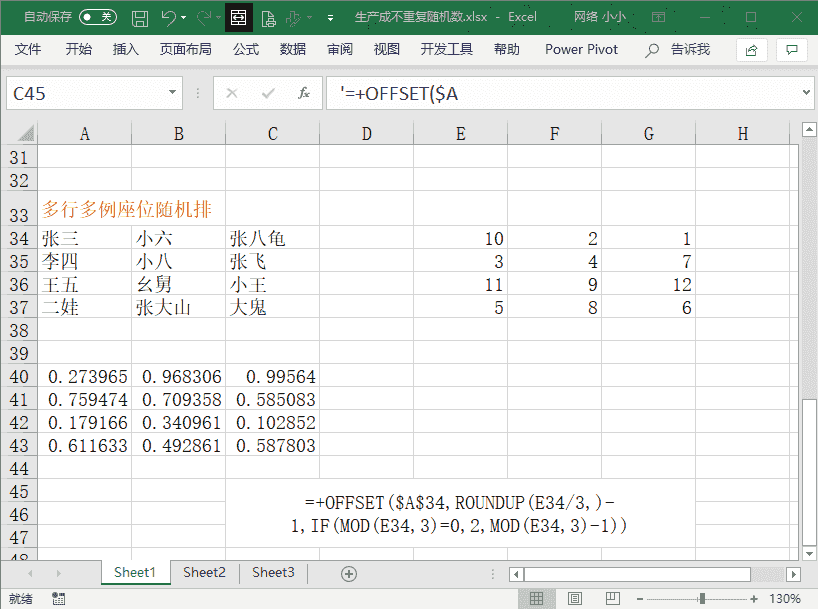818x609 pixels.
Task: Add a new sheet with plus button
Action: click(349, 574)
